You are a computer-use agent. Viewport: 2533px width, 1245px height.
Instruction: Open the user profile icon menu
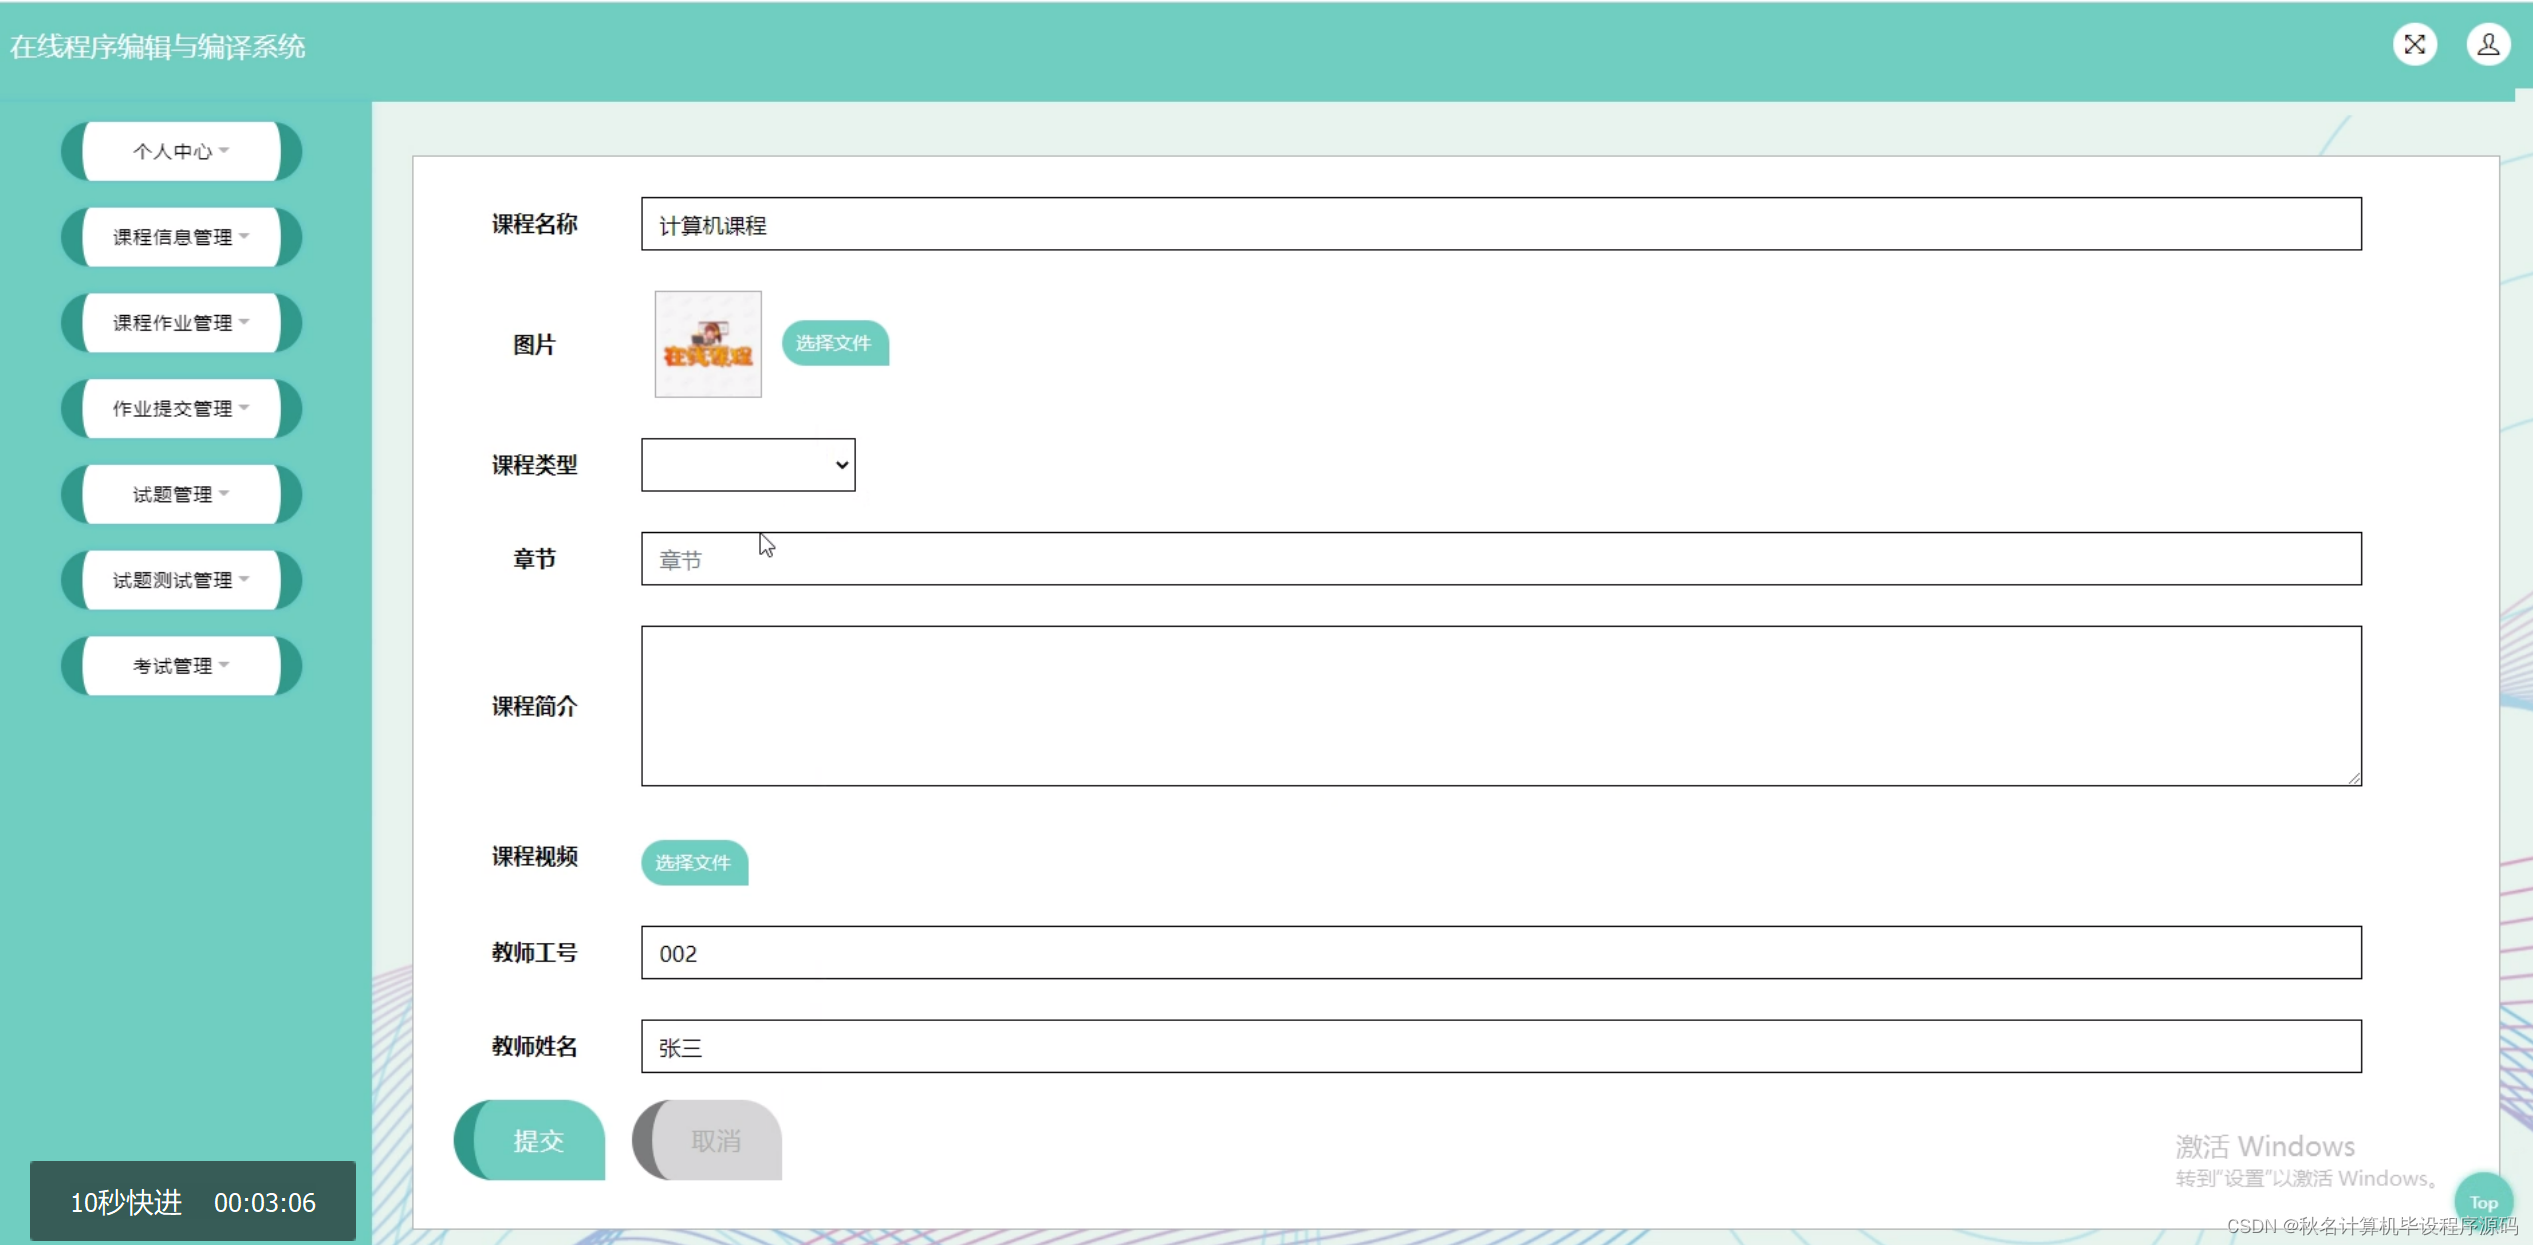pyautogui.click(x=2488, y=45)
